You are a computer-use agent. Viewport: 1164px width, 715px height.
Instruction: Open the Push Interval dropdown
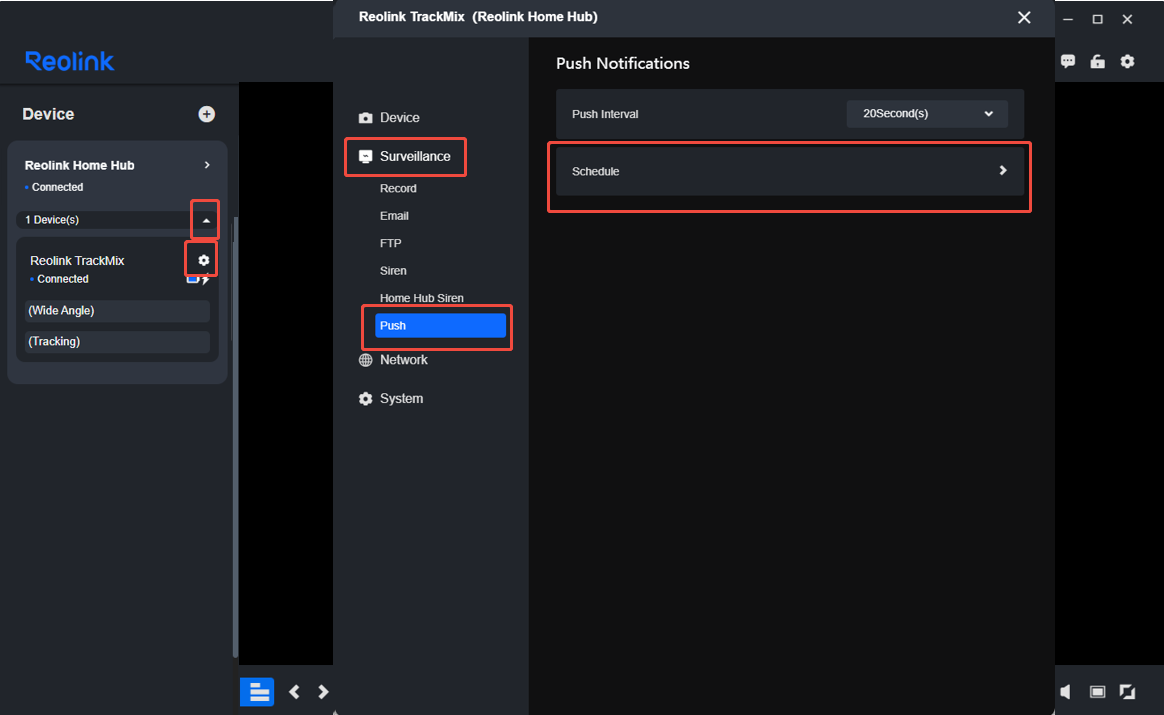point(927,114)
